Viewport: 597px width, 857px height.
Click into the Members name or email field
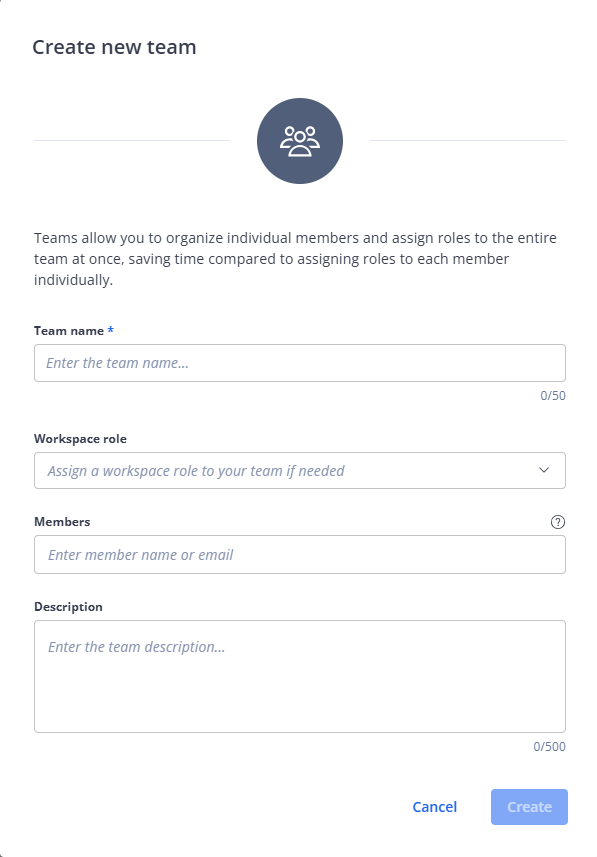(x=300, y=555)
